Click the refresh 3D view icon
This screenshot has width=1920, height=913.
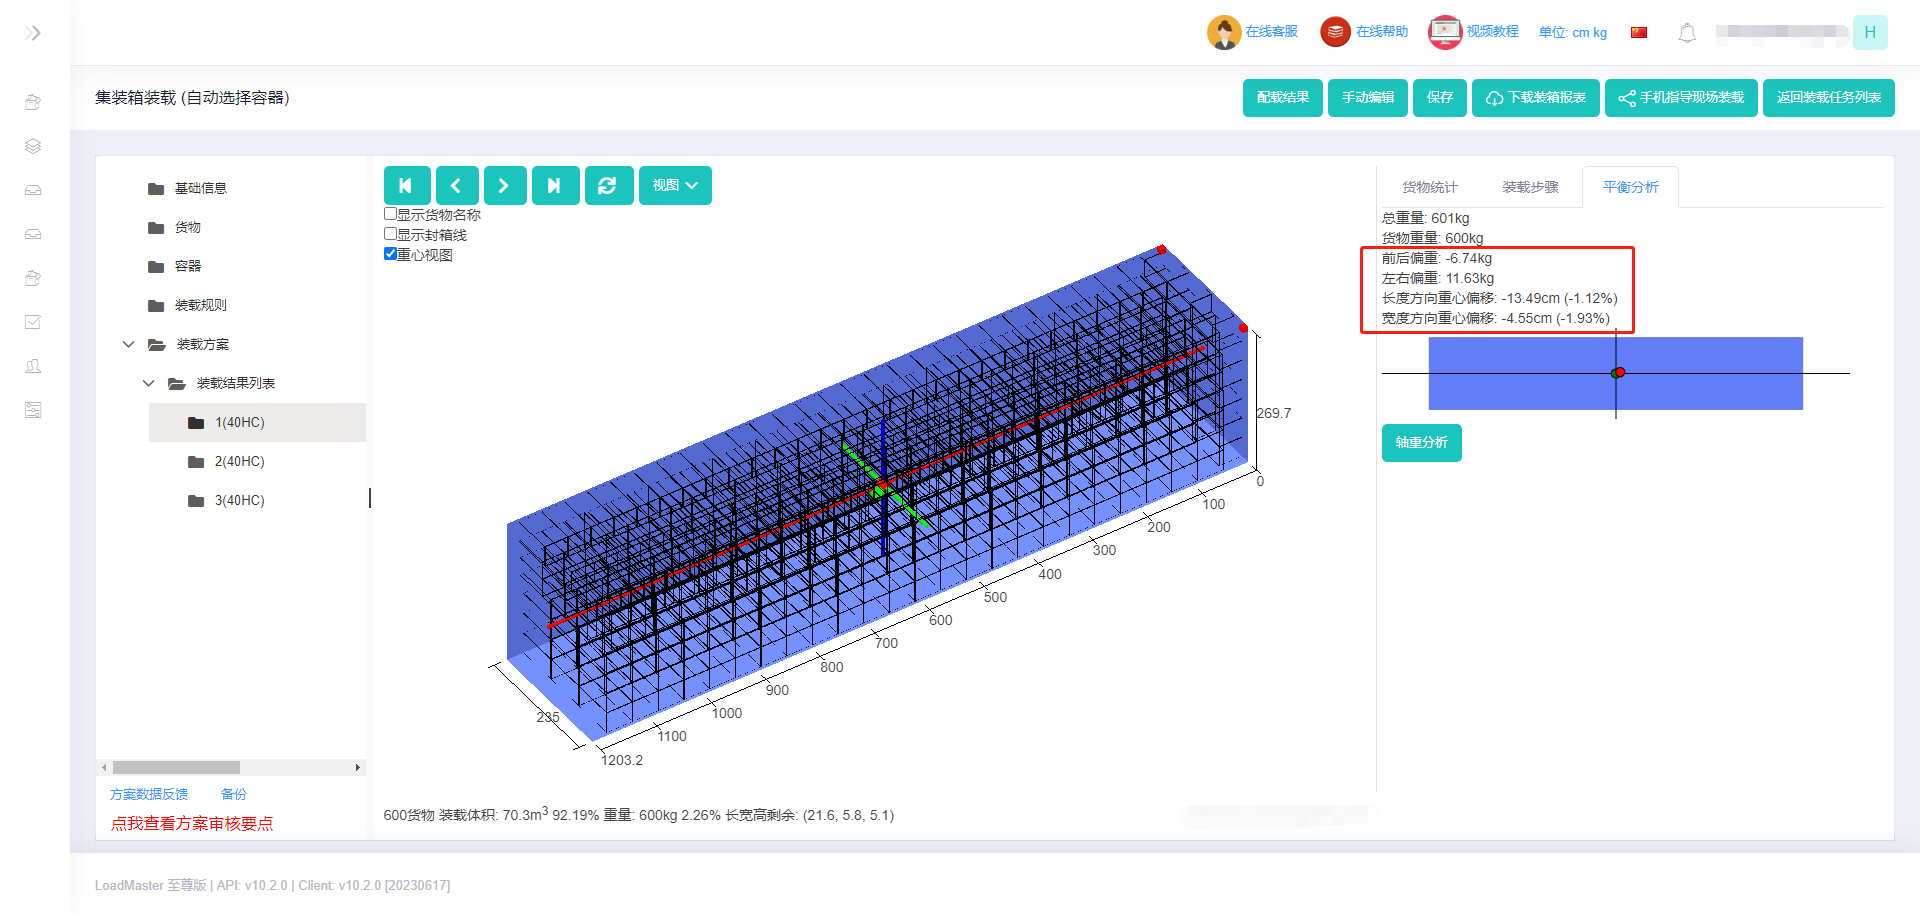tap(608, 186)
